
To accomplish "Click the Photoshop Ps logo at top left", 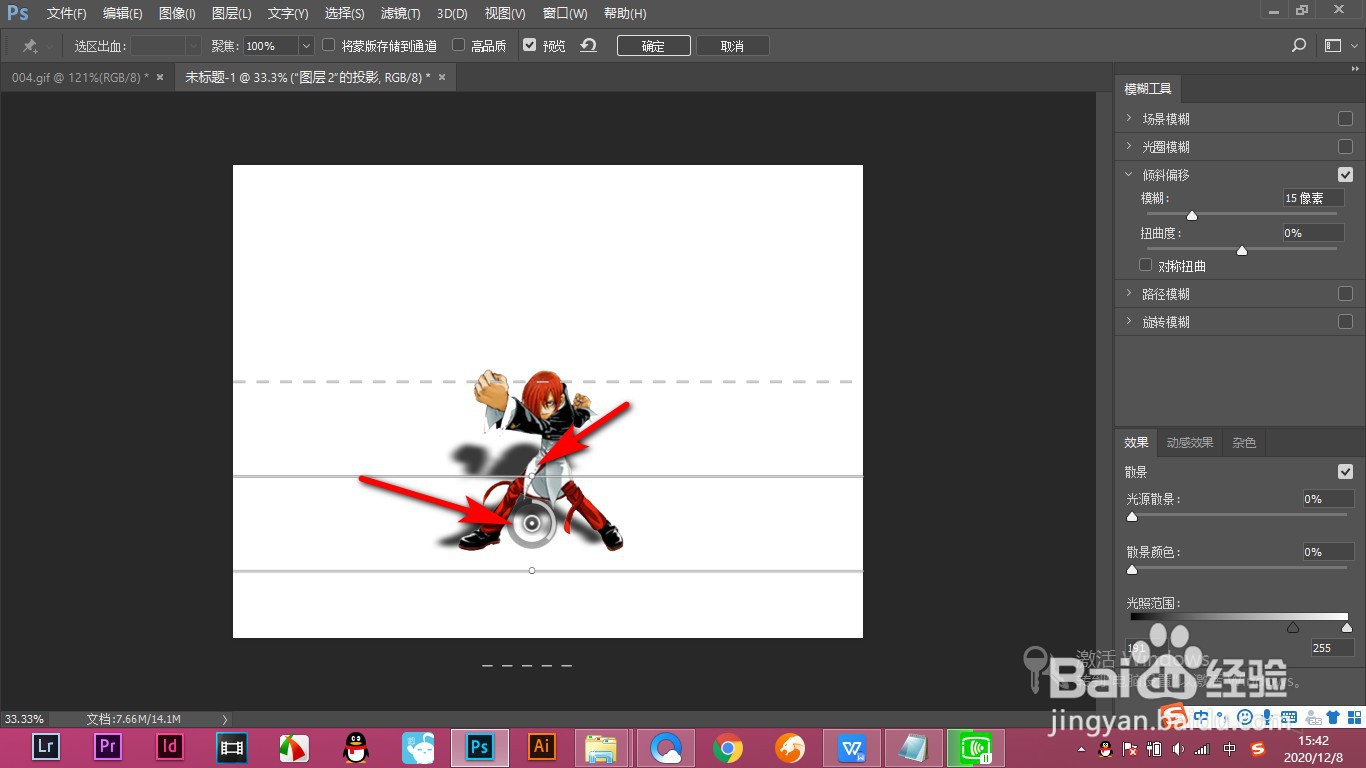I will [18, 13].
